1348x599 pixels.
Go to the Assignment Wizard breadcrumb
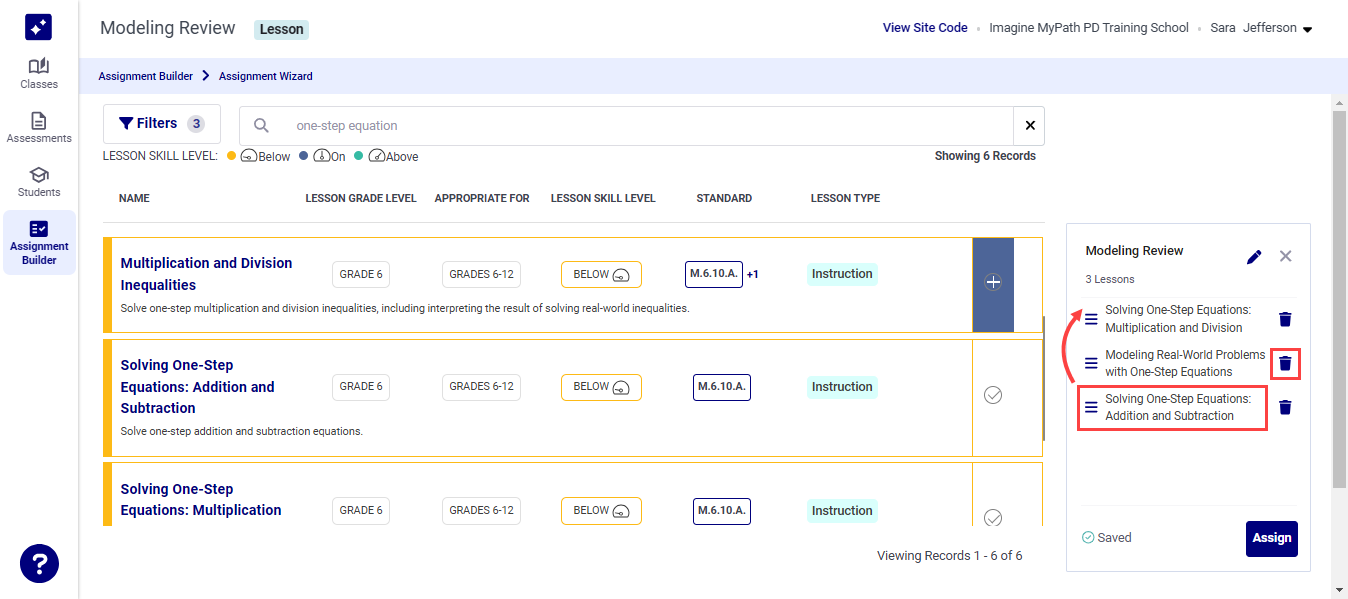pyautogui.click(x=266, y=76)
